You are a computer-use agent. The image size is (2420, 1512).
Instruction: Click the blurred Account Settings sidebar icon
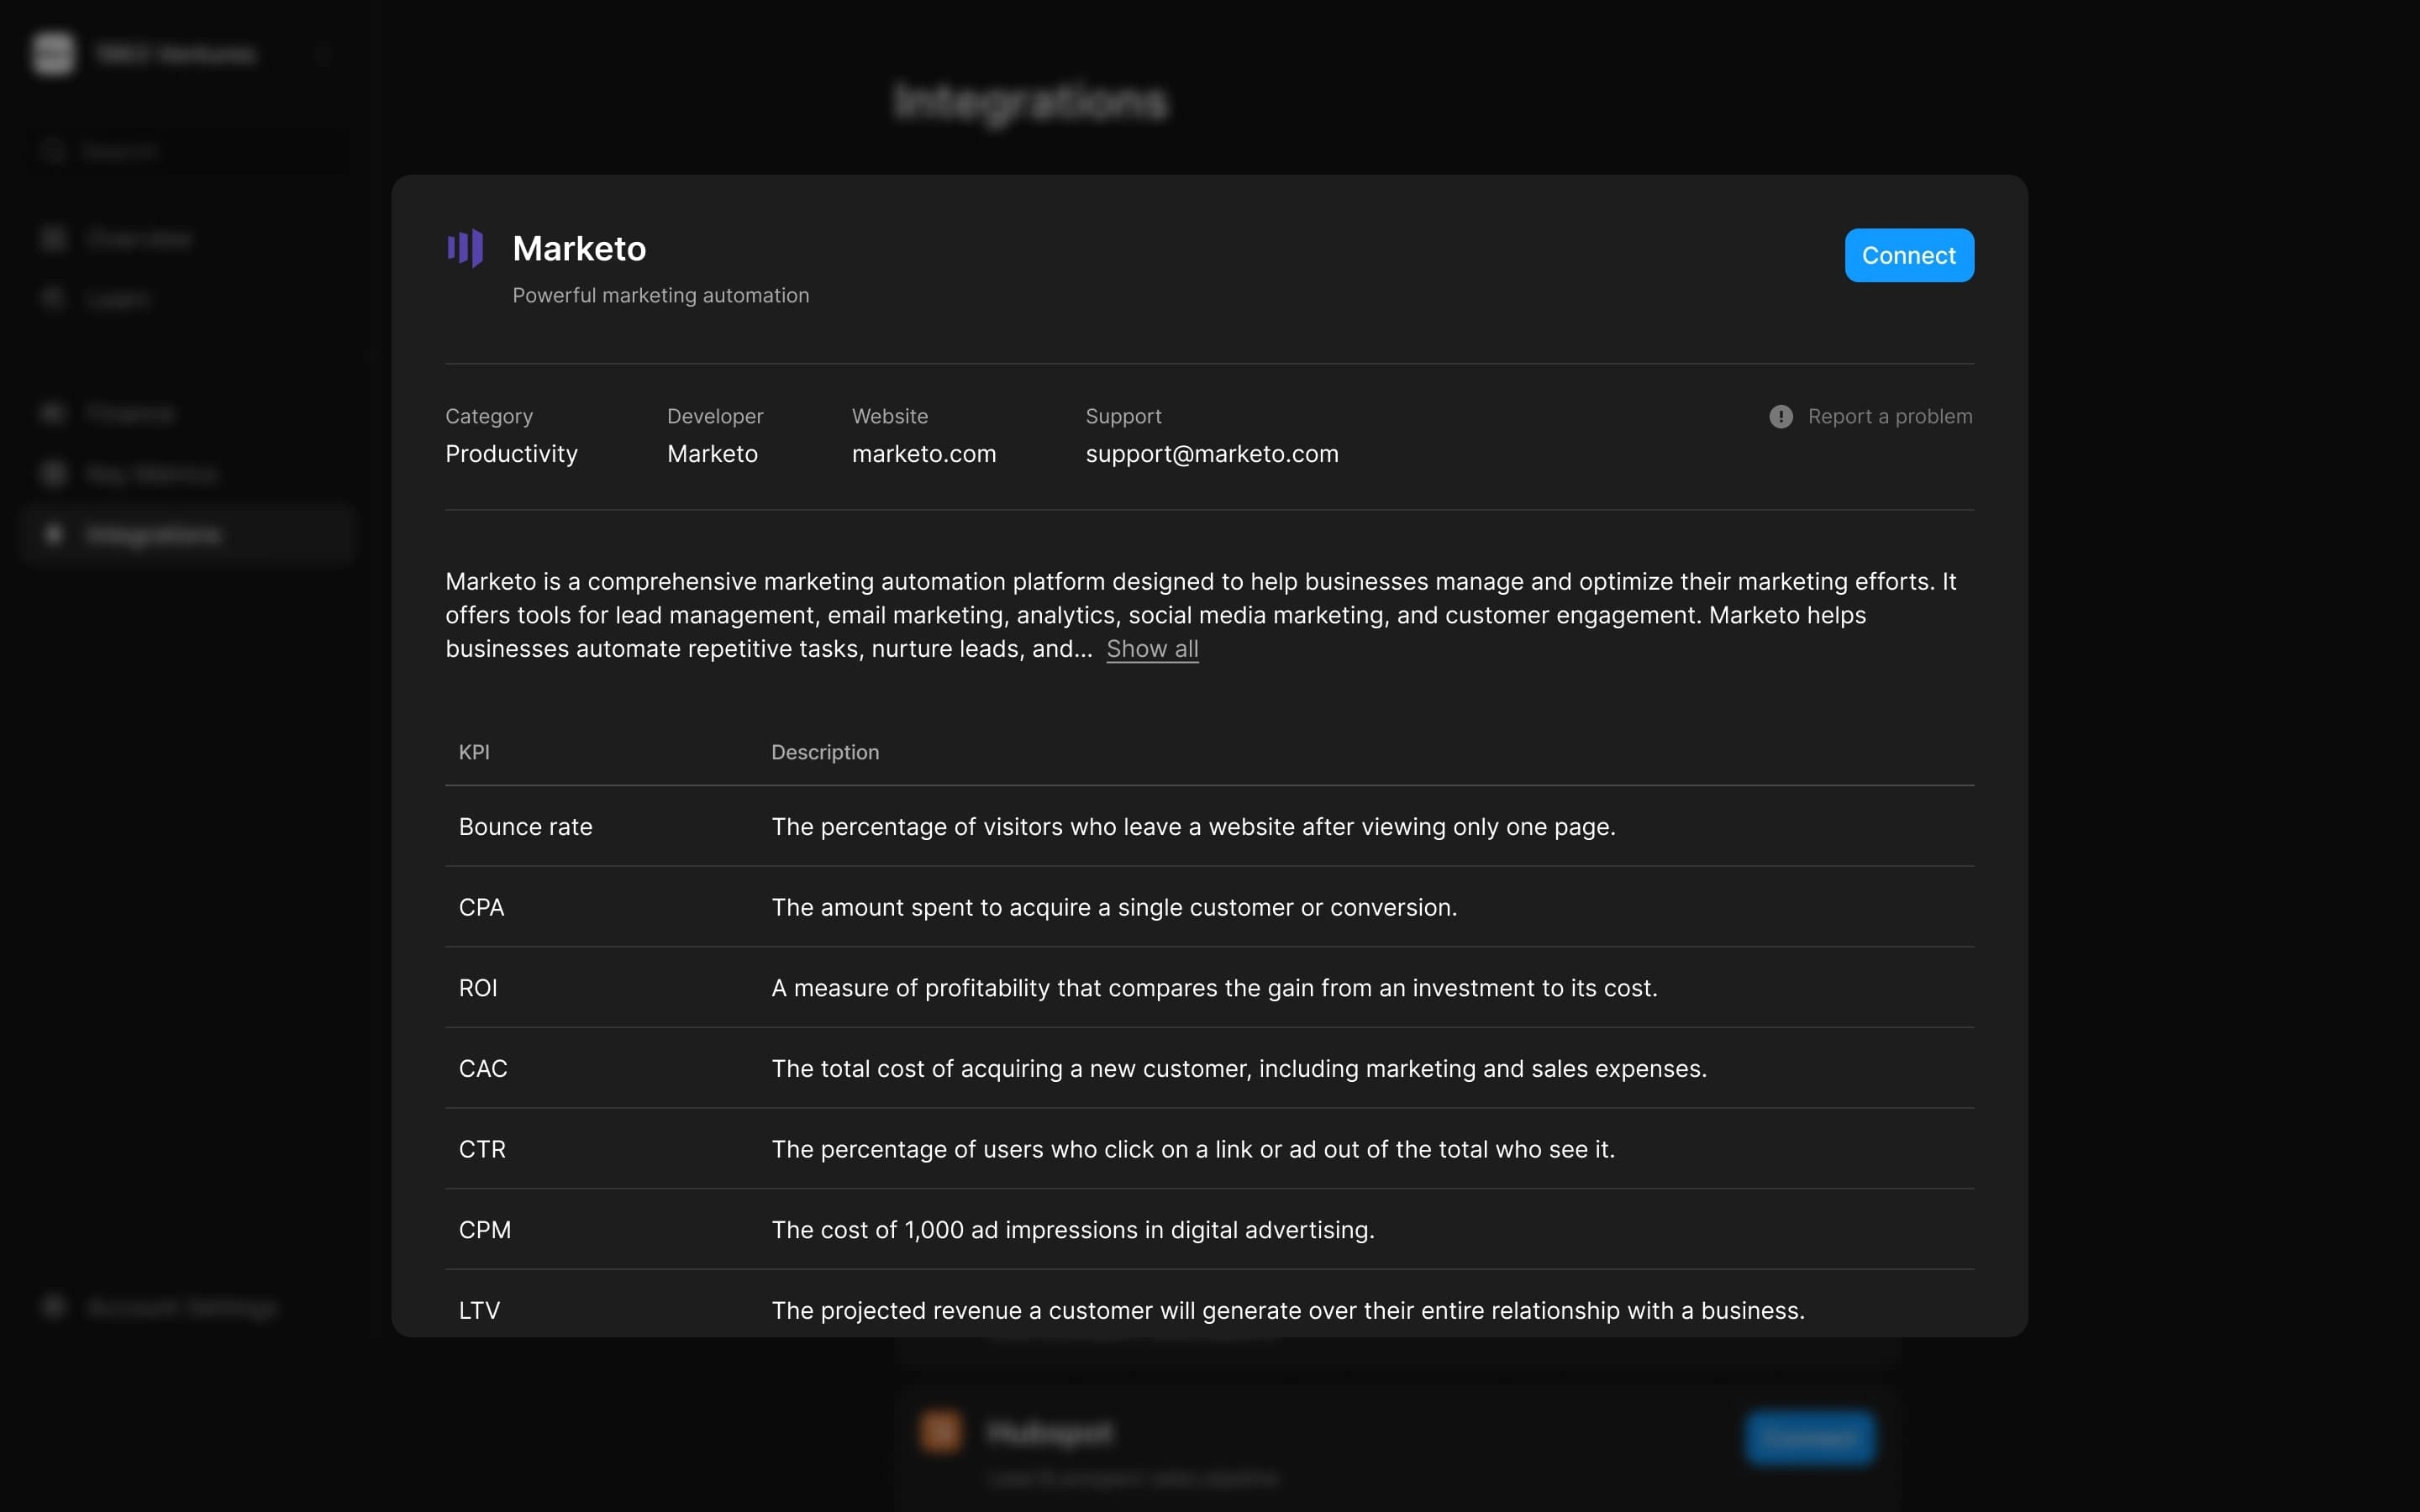[54, 1307]
